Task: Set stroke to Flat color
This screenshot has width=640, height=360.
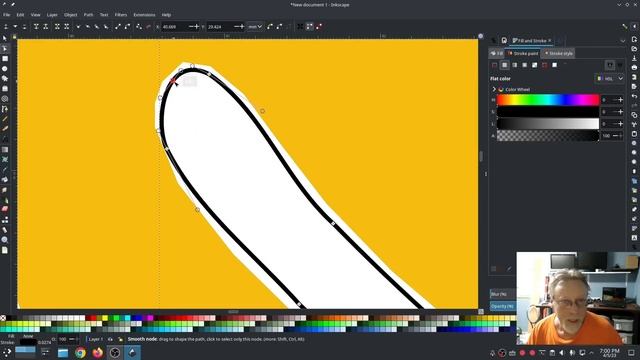Action: (x=504, y=65)
